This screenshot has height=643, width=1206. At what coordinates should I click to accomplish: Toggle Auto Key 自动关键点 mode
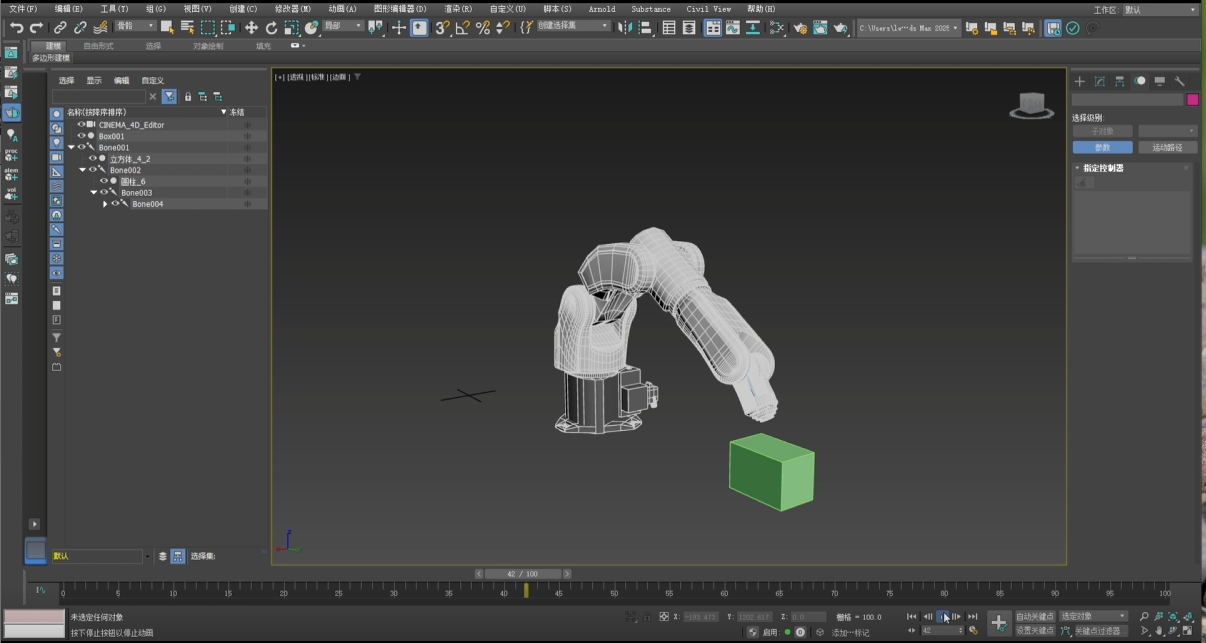(x=1035, y=616)
